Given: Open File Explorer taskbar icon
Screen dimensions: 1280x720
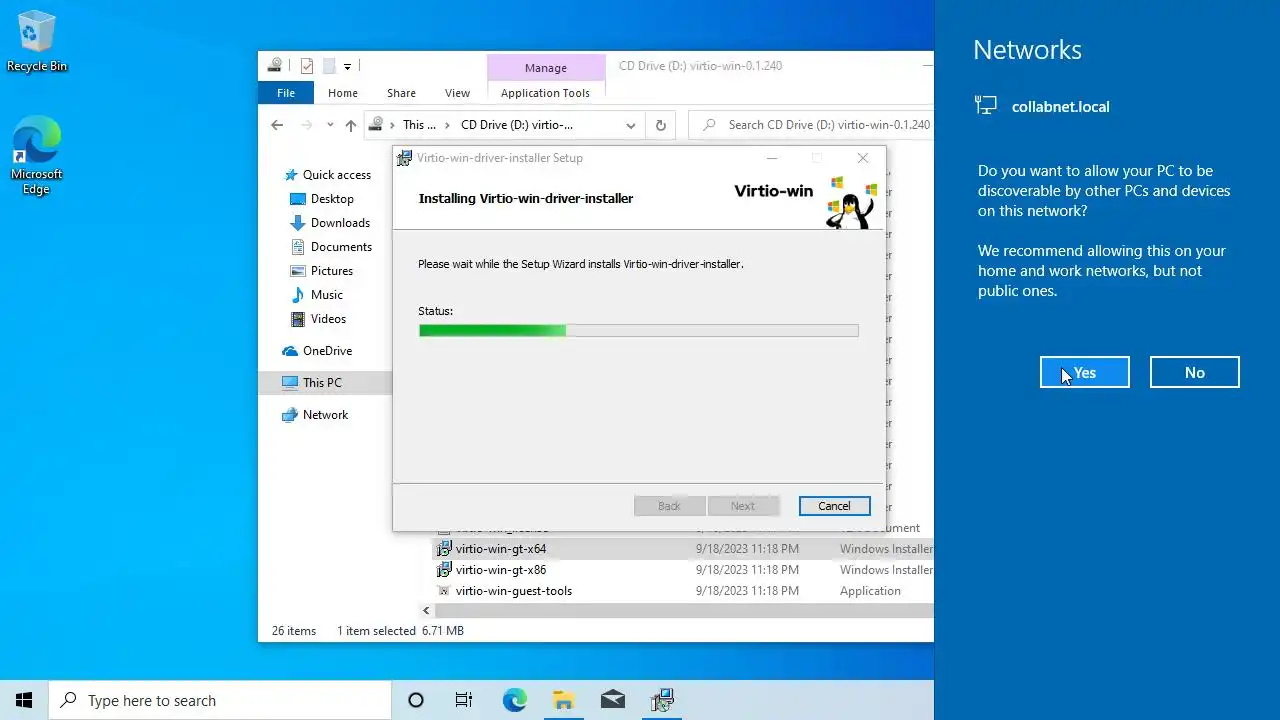Looking at the screenshot, I should point(563,700).
